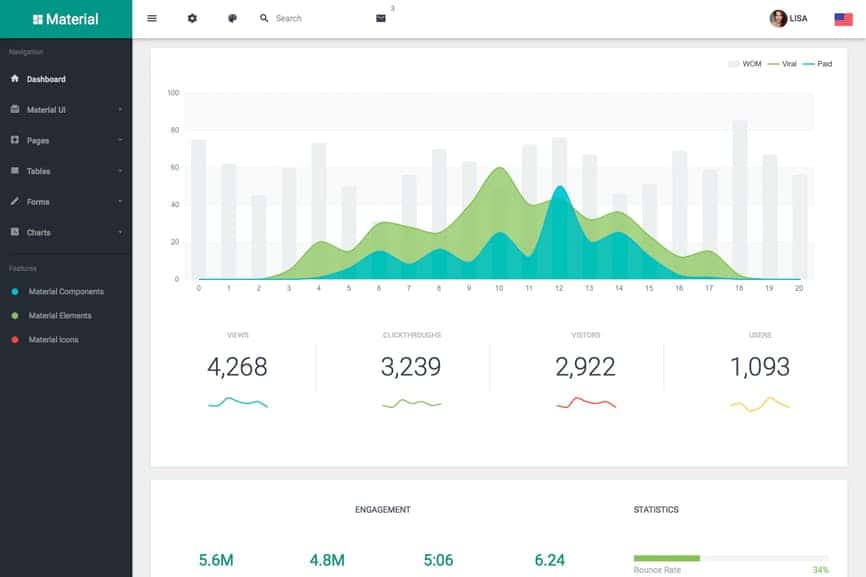Click the color palette theme icon
This screenshot has height=577, width=866.
(x=232, y=18)
